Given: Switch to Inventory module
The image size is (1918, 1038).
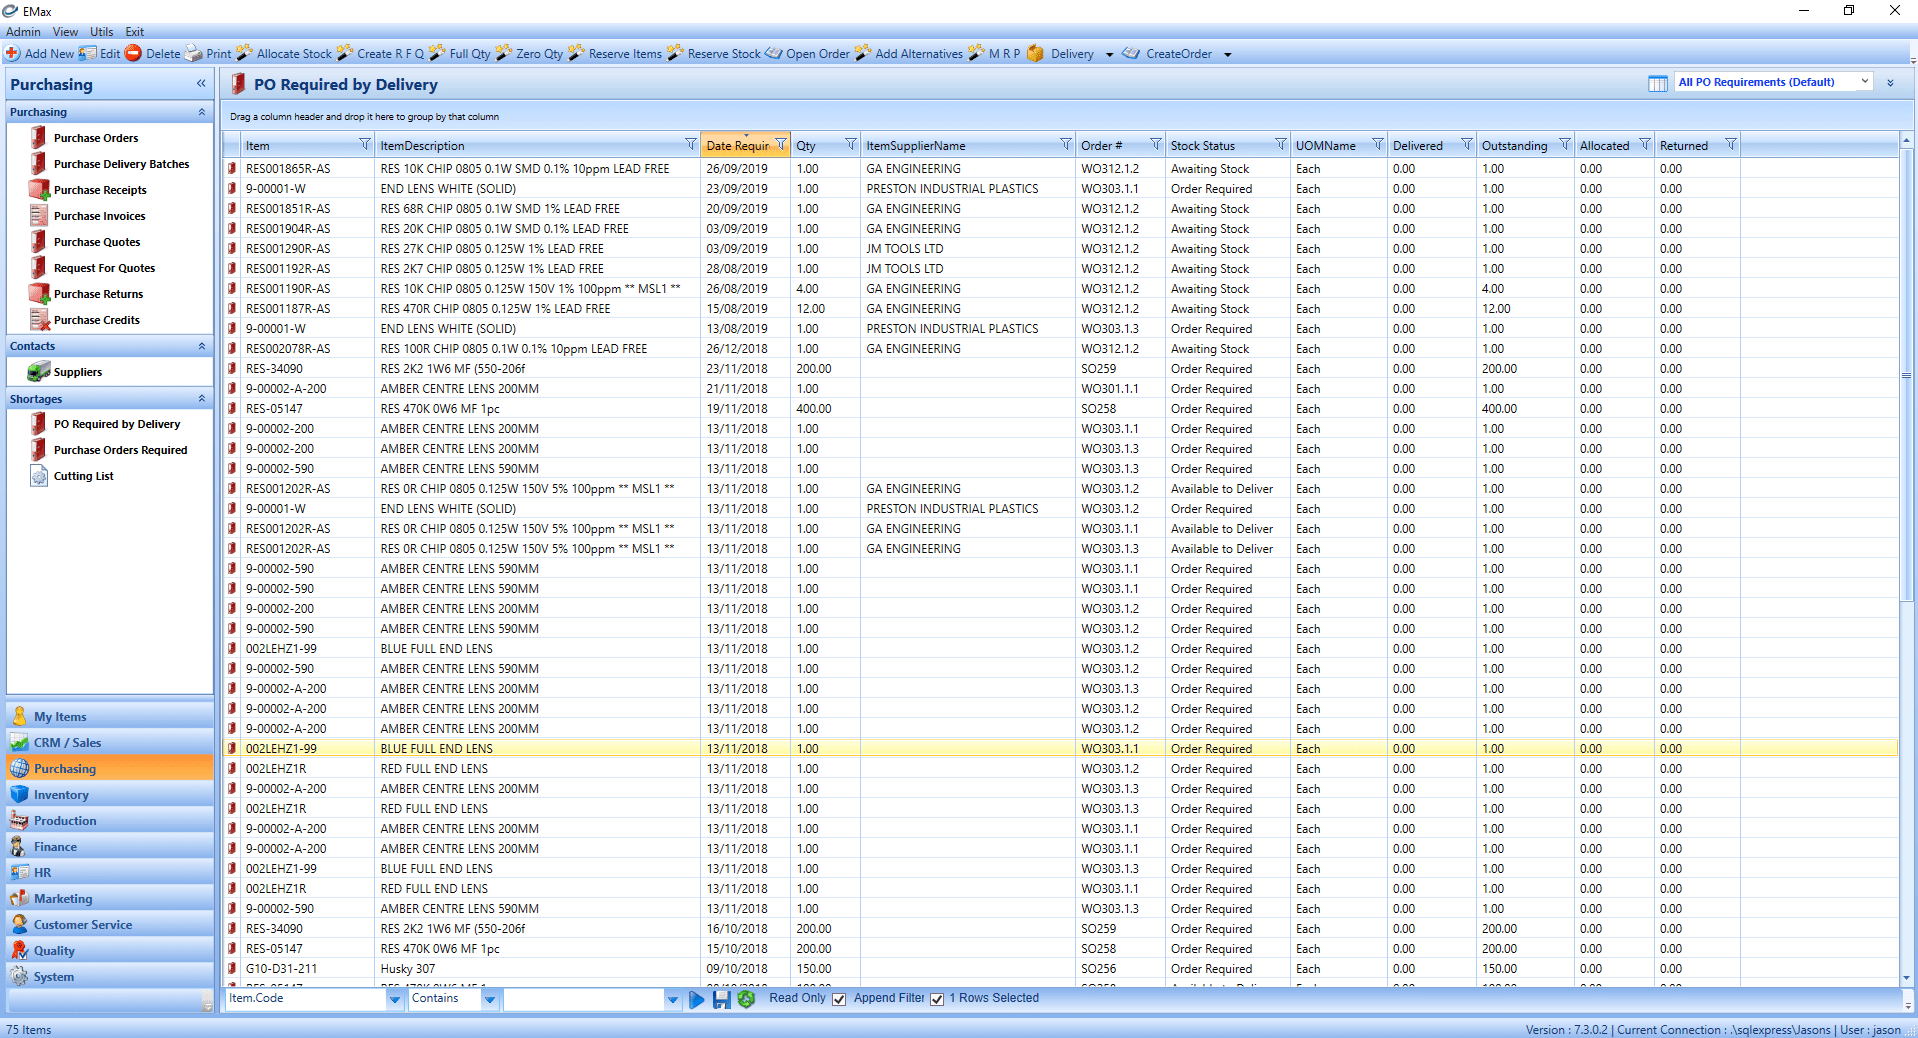Looking at the screenshot, I should [x=110, y=794].
